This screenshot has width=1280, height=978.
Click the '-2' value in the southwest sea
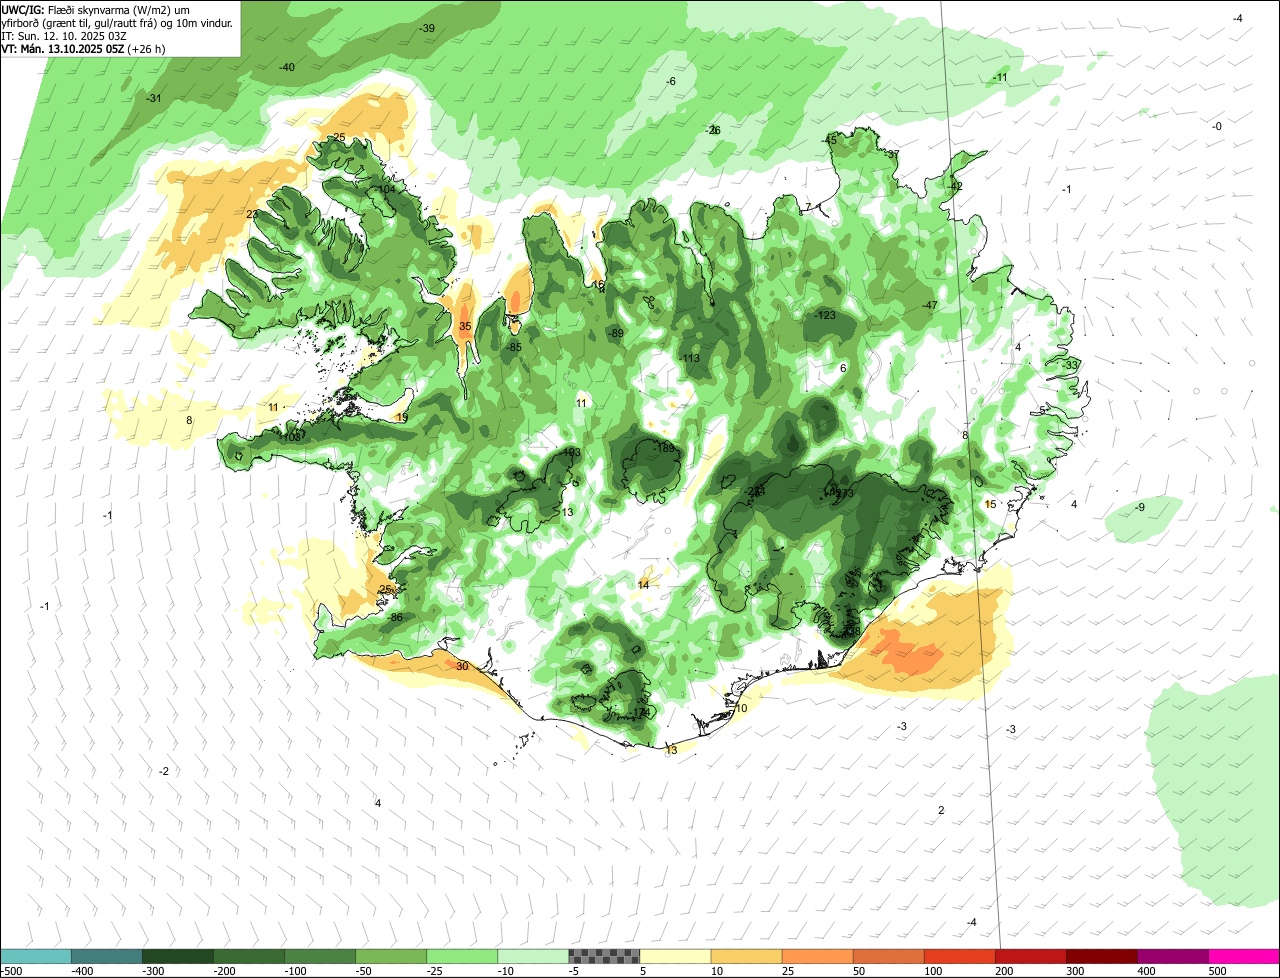[x=164, y=770]
